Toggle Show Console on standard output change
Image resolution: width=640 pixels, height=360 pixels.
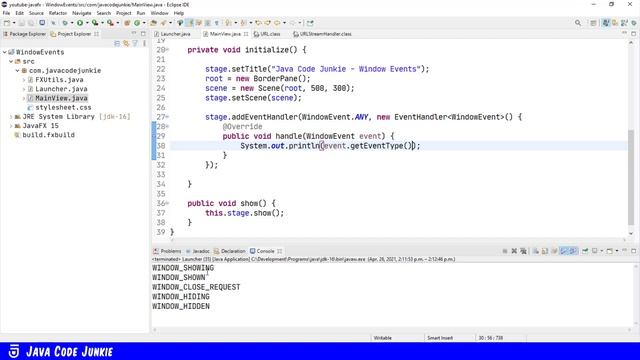click(564, 251)
